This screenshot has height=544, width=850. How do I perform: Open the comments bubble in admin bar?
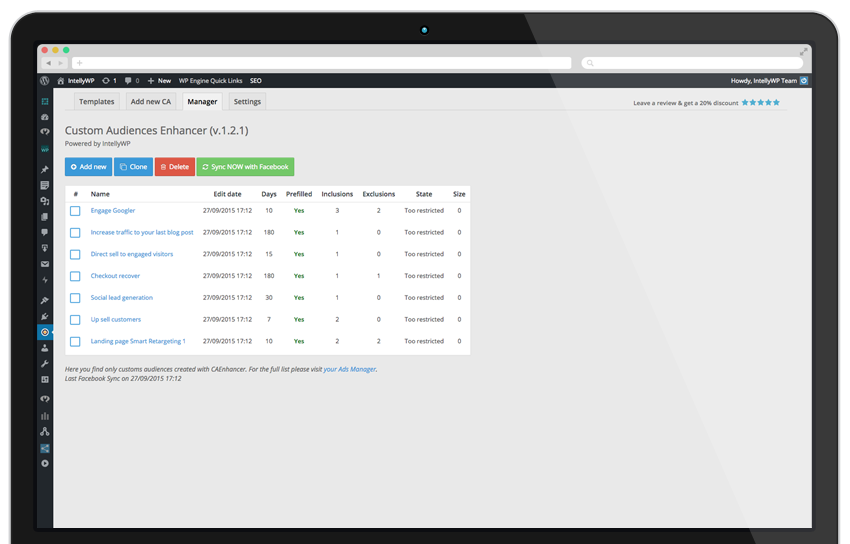pyautogui.click(x=130, y=80)
